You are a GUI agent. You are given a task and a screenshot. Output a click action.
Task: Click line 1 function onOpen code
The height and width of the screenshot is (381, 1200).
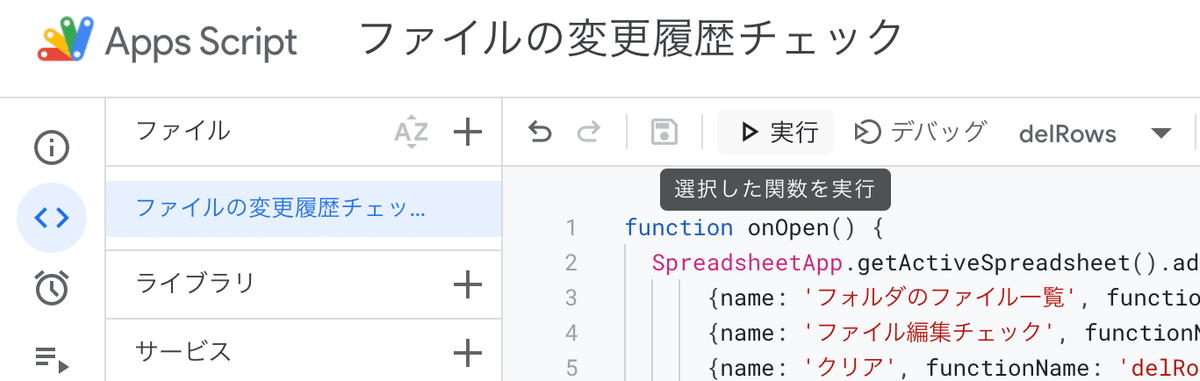pos(753,228)
